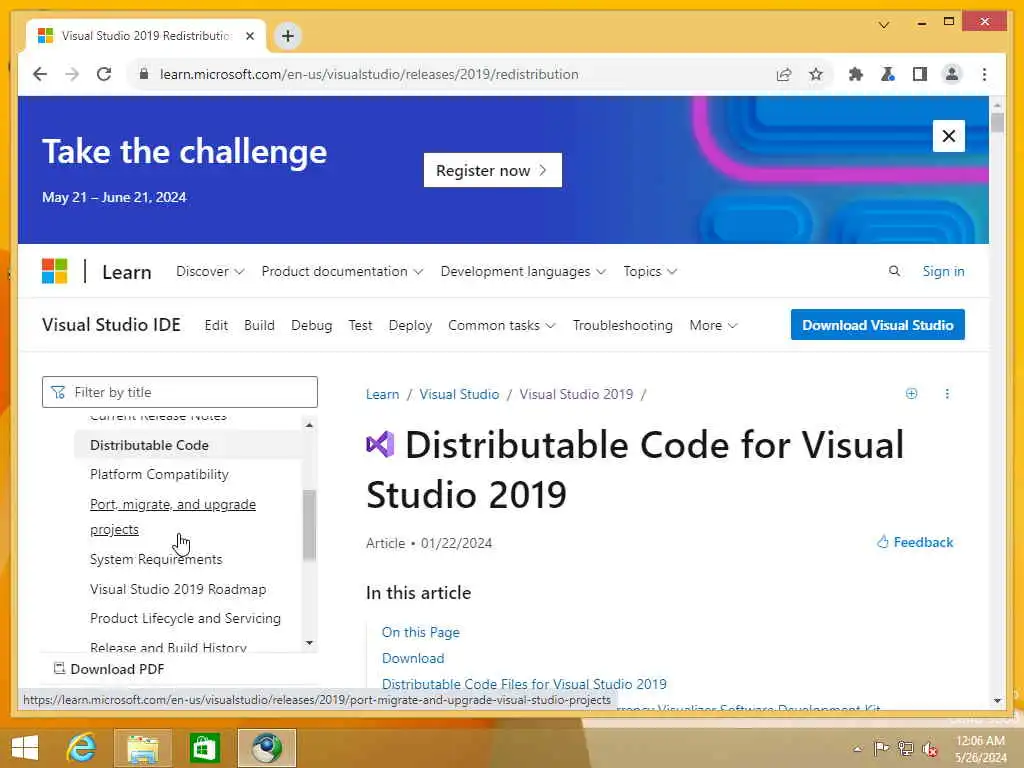The height and width of the screenshot is (768, 1024).
Task: Expand the Common tasks dropdown
Action: pyautogui.click(x=502, y=325)
